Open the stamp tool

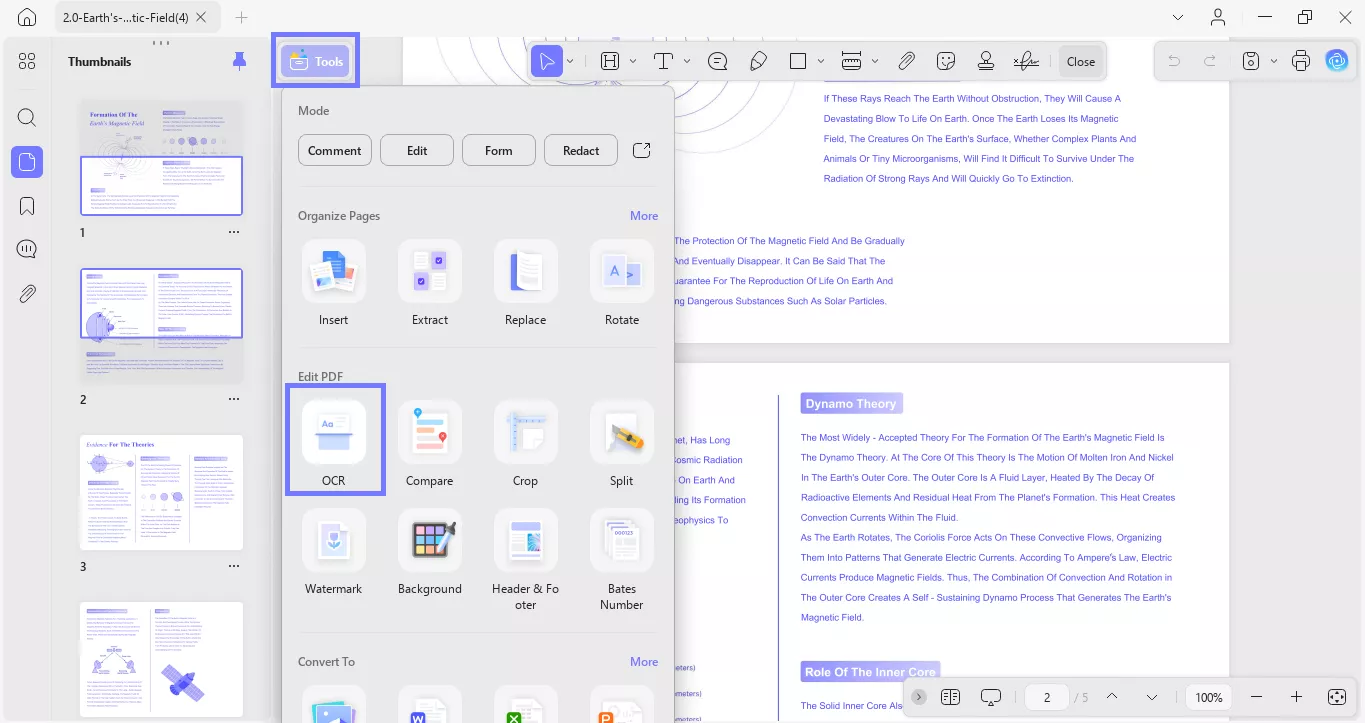pos(986,61)
